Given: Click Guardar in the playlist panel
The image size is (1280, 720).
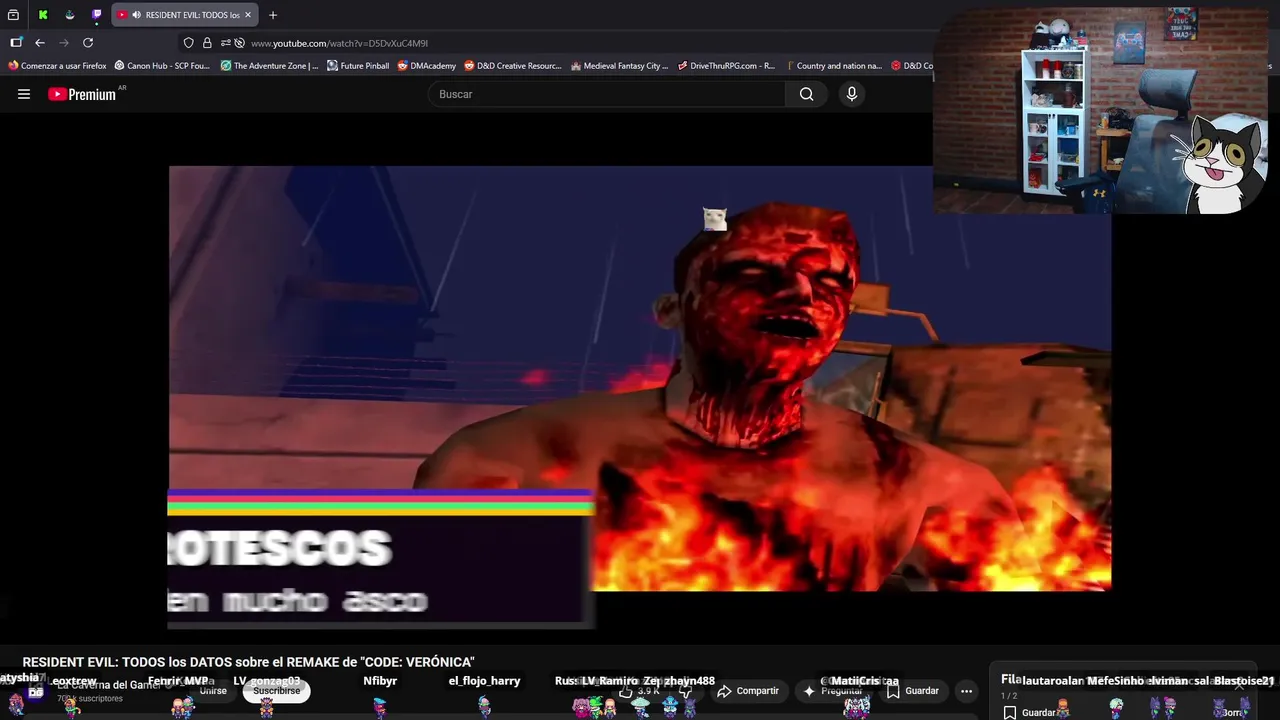Looking at the screenshot, I should point(1030,713).
